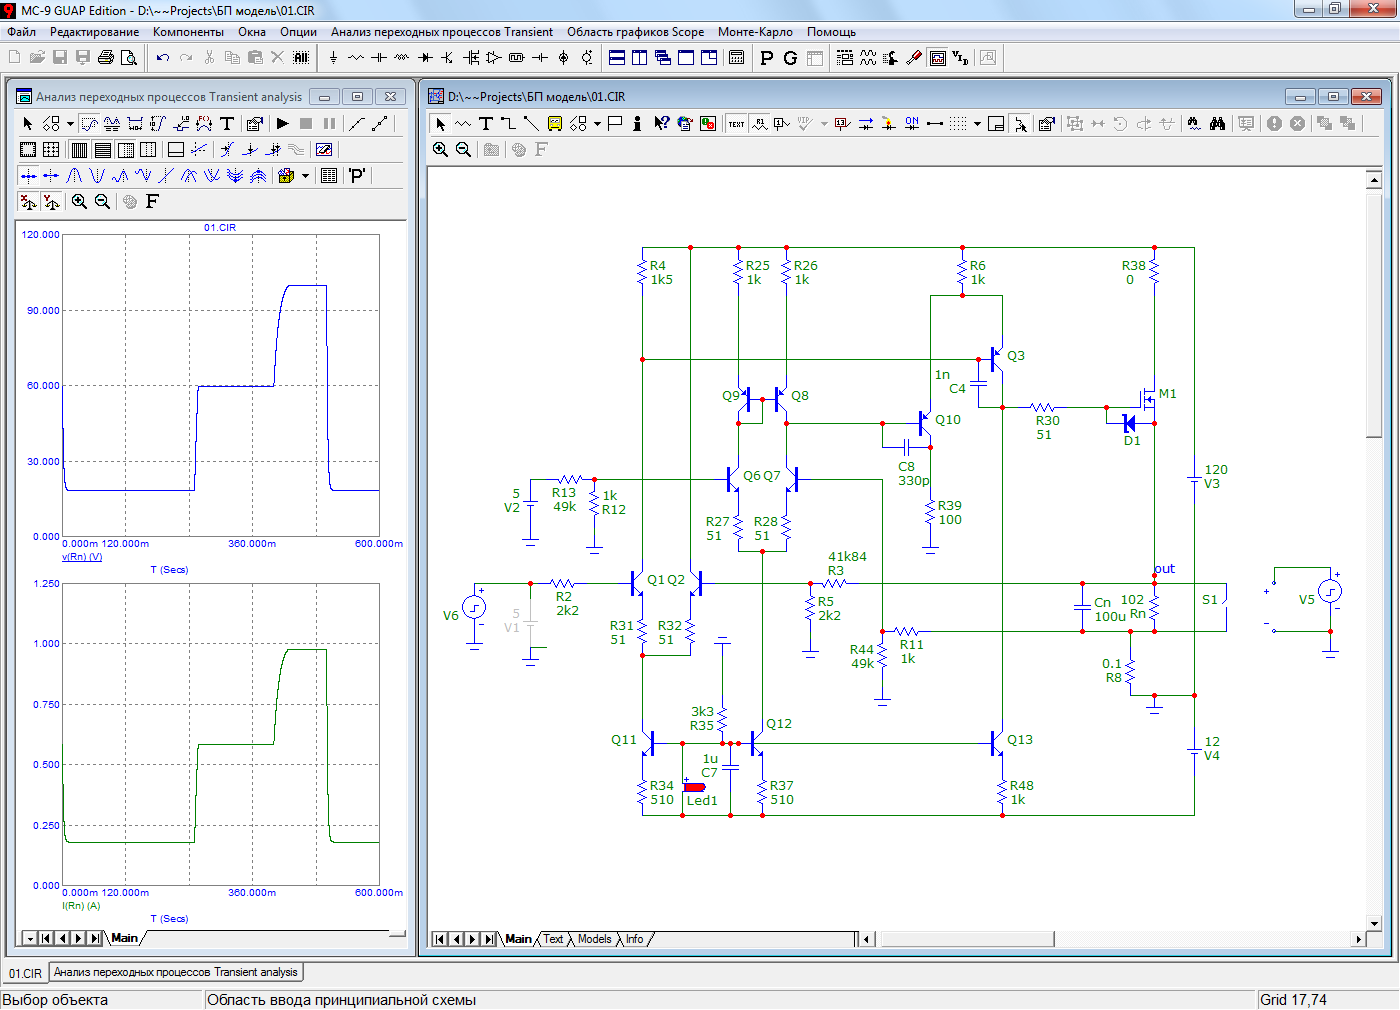The image size is (1400, 1010).
Task: Click the 01.CIR window tab at bottom
Action: pos(26,973)
